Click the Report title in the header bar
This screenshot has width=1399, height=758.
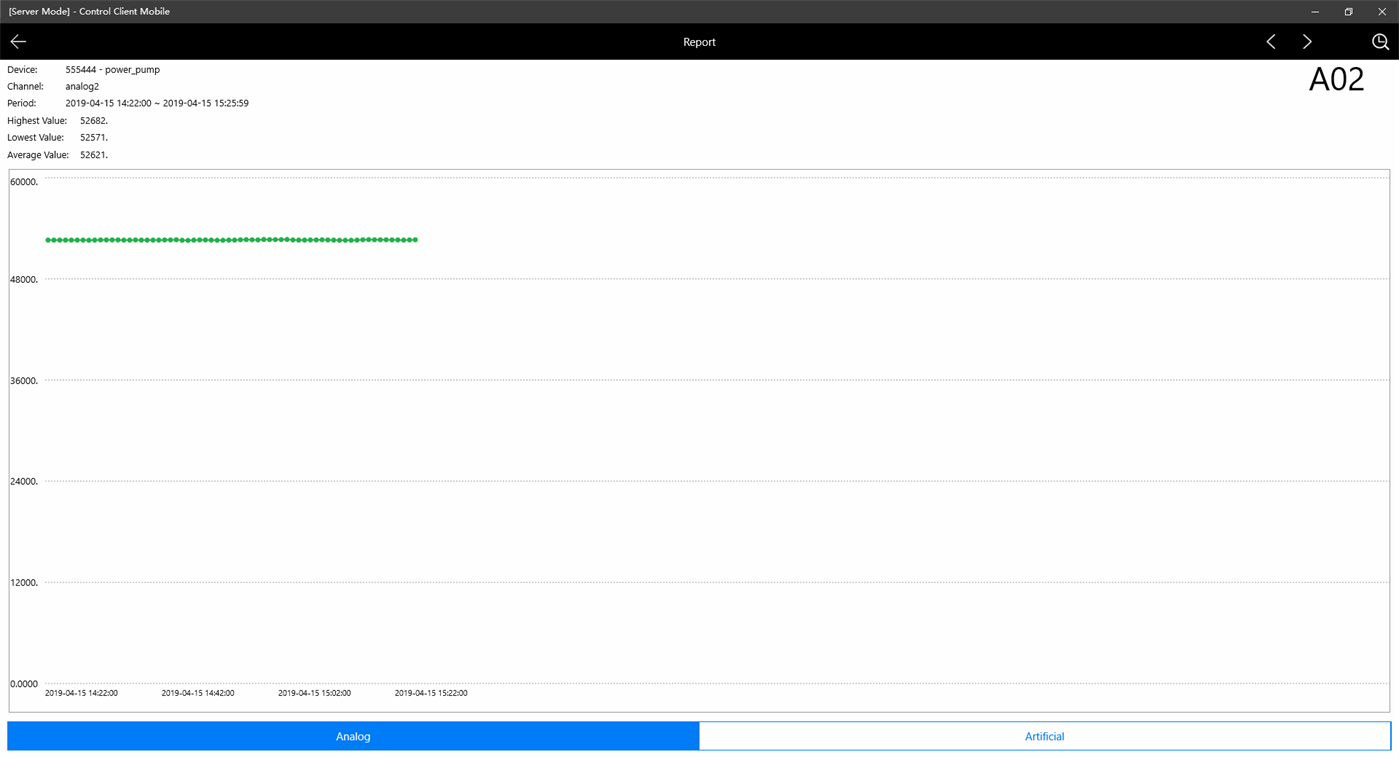coord(699,41)
